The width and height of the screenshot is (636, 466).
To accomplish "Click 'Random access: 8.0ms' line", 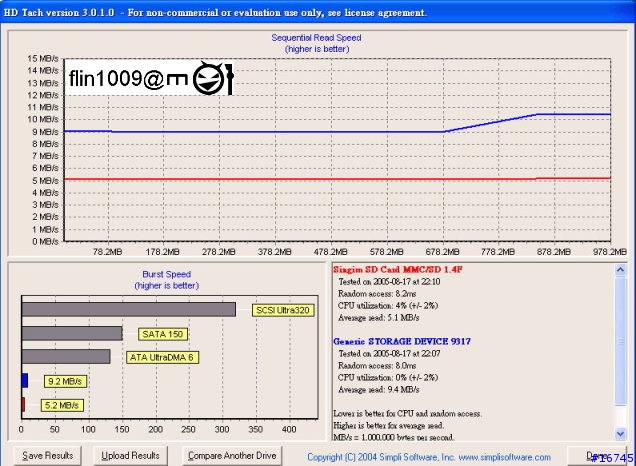I will coord(377,365).
